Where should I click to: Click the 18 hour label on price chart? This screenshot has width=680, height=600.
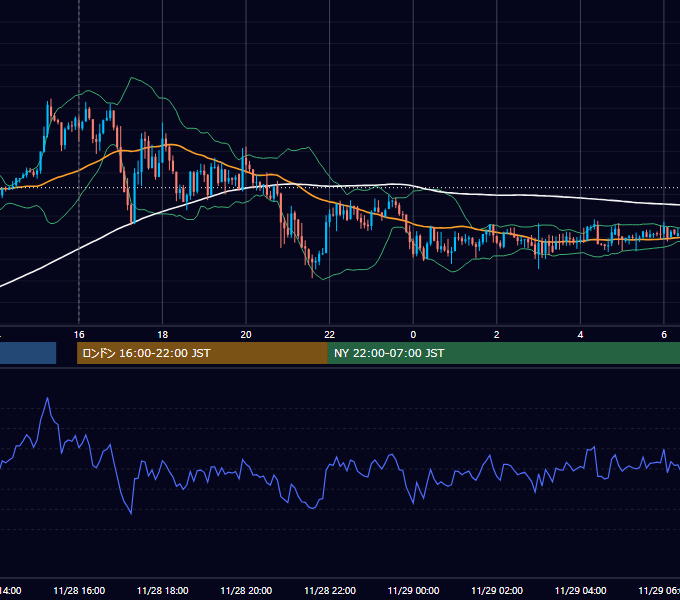coord(163,335)
